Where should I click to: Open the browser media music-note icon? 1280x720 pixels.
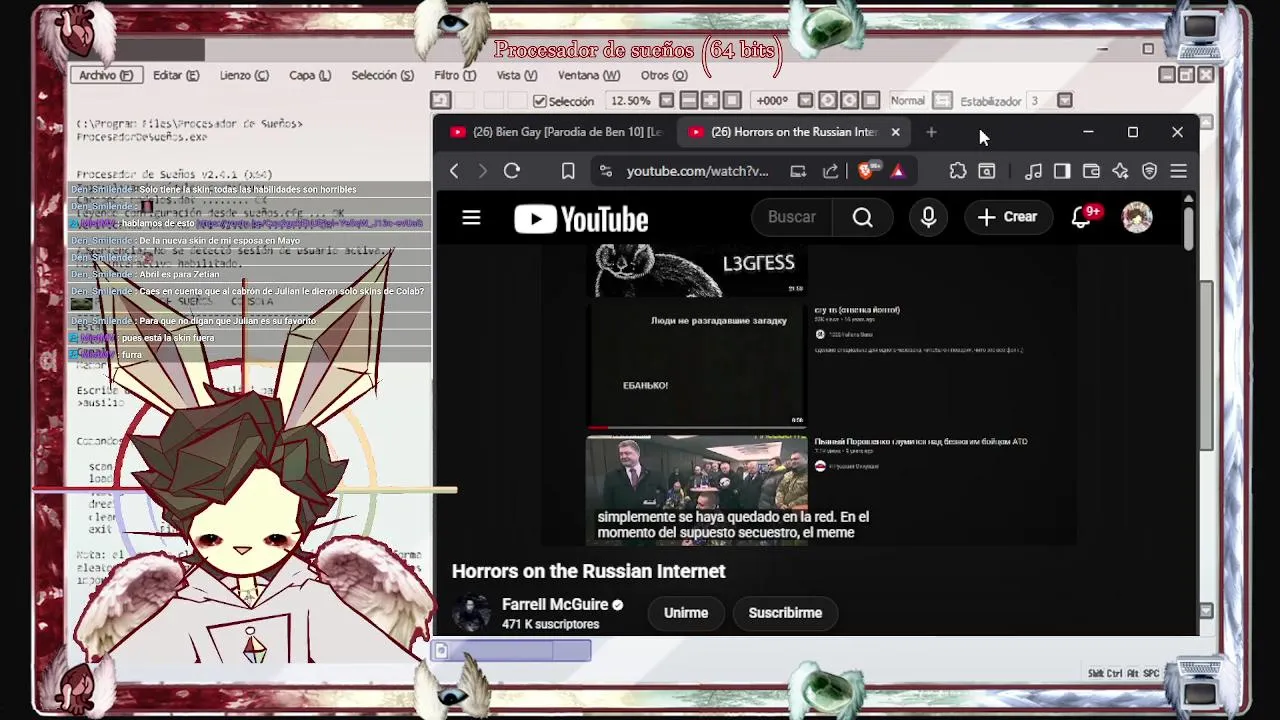(x=1034, y=171)
